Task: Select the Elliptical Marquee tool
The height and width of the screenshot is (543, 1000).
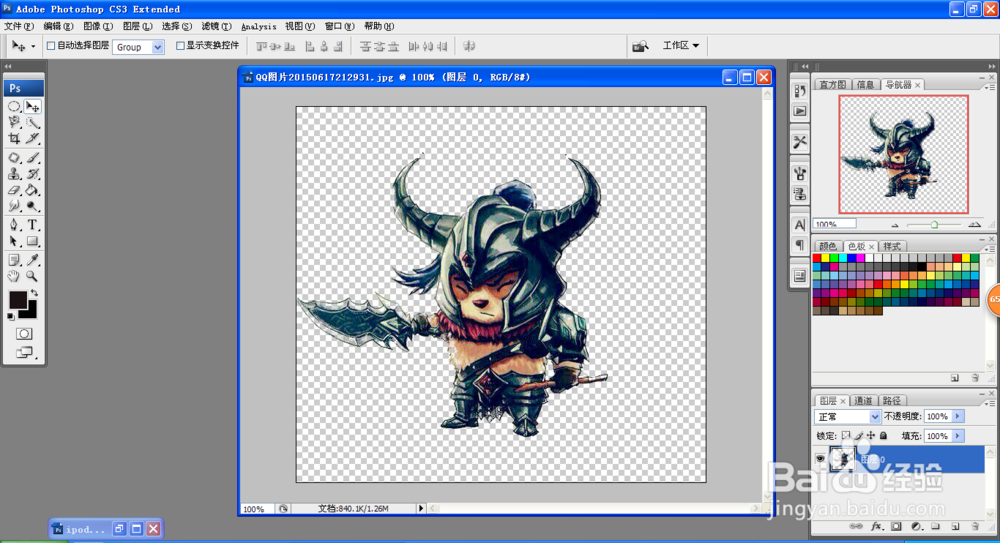Action: 14,107
